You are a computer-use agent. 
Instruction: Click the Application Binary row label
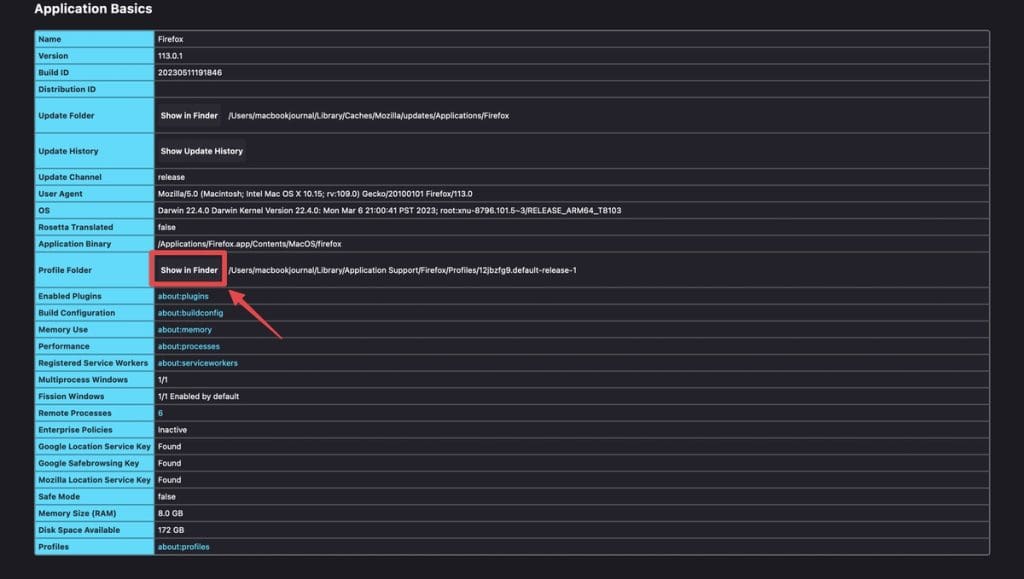(x=74, y=243)
